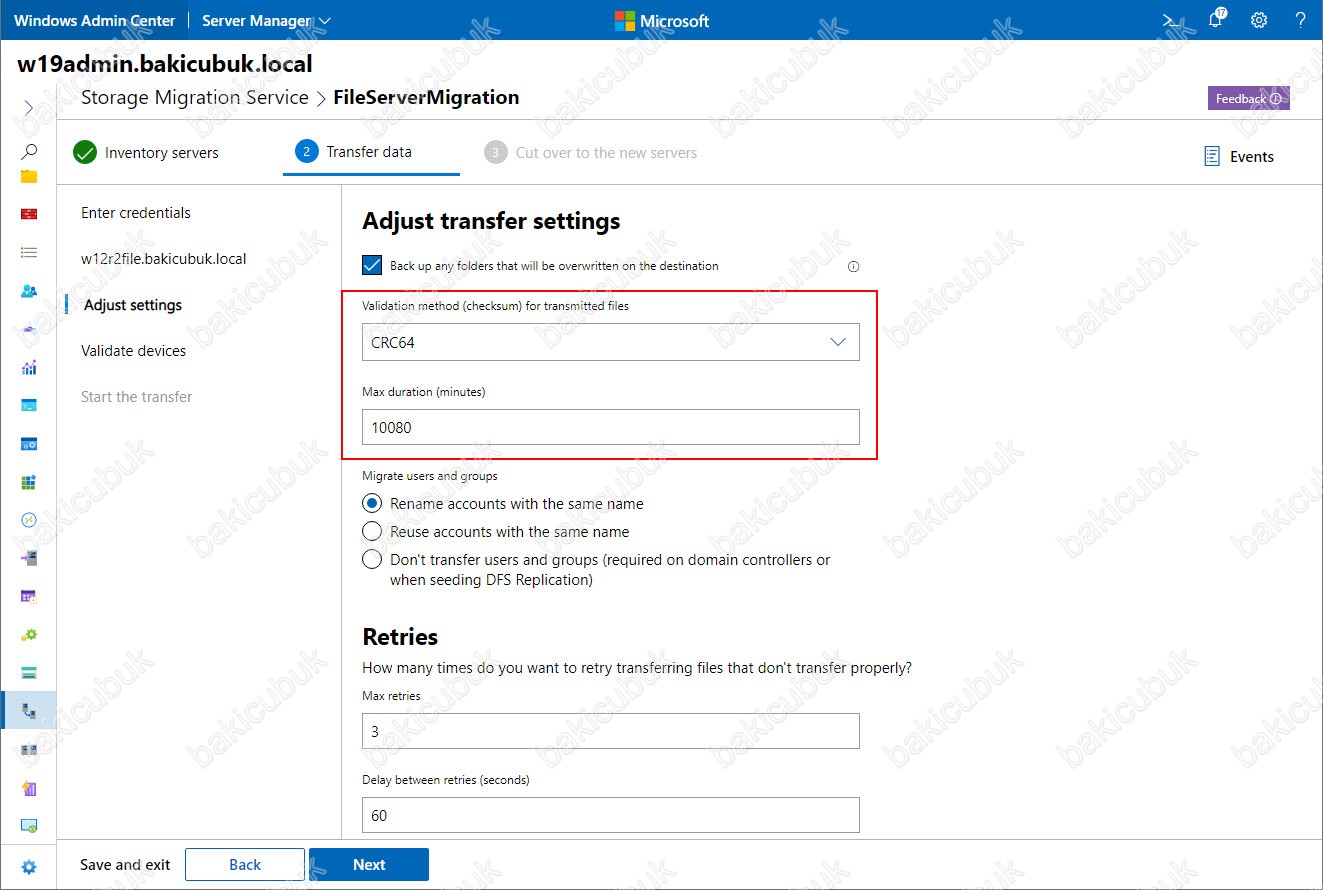Open Enter credentials step in left menu

[136, 213]
